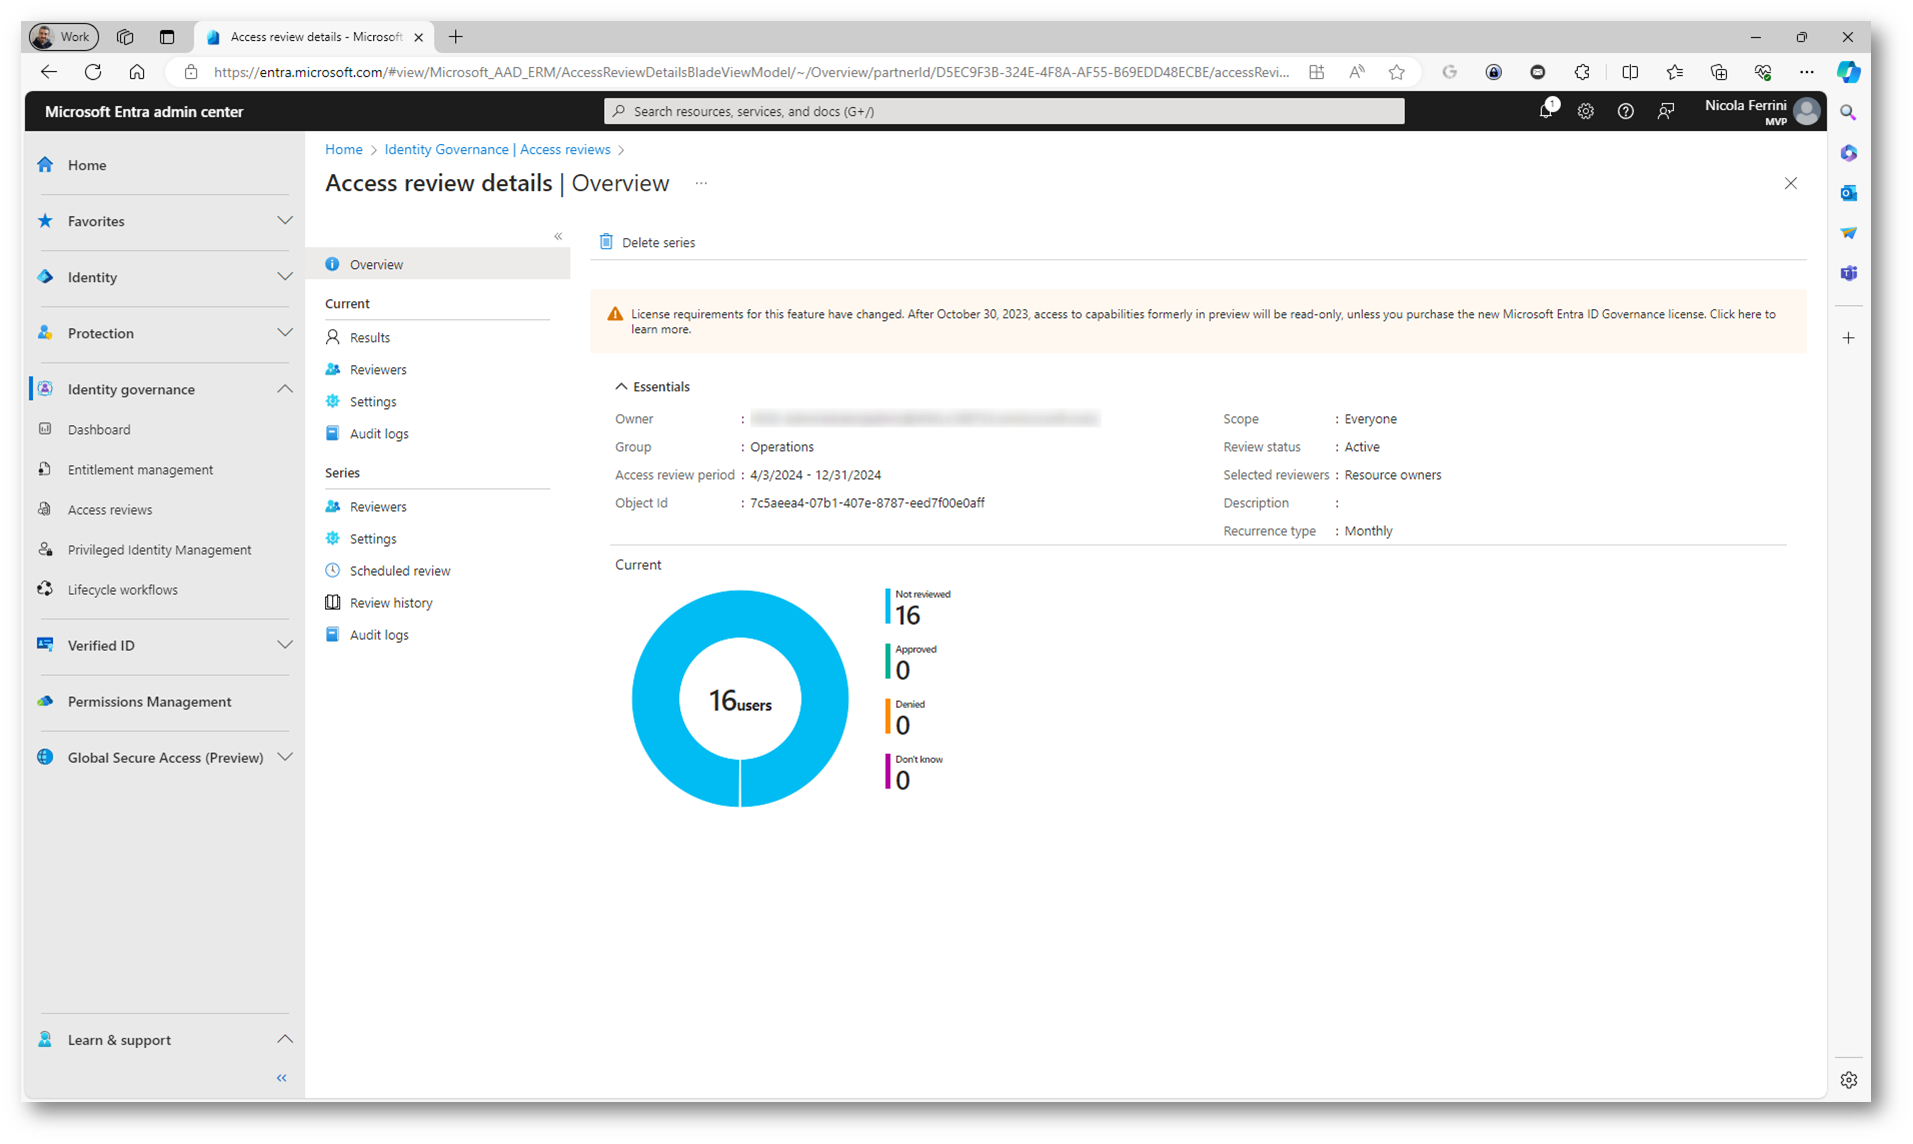Image resolution: width=1913 pixels, height=1144 pixels.
Task: Open the Copilot sidebar icon
Action: coord(1848,72)
